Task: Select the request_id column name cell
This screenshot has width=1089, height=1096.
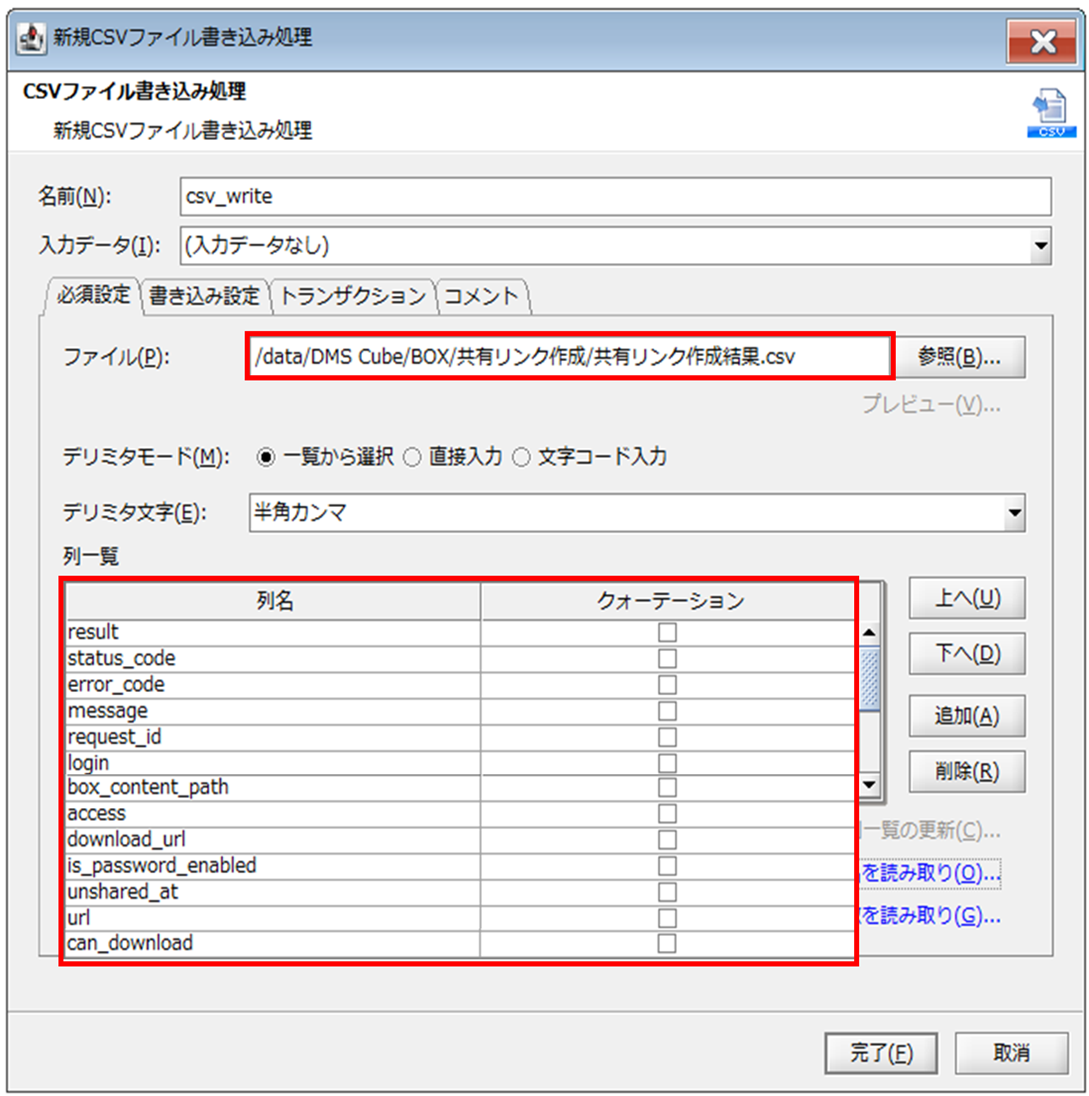Action: [x=273, y=737]
